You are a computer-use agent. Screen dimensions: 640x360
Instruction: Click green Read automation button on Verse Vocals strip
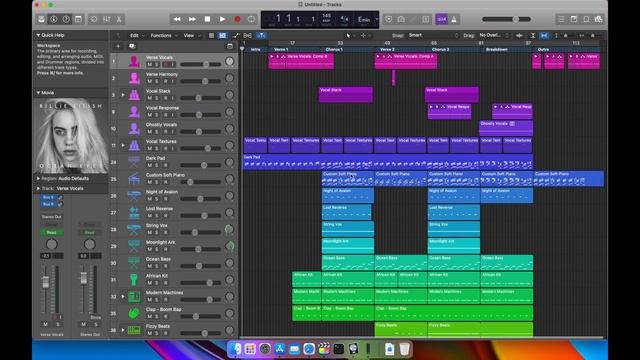(x=51, y=232)
